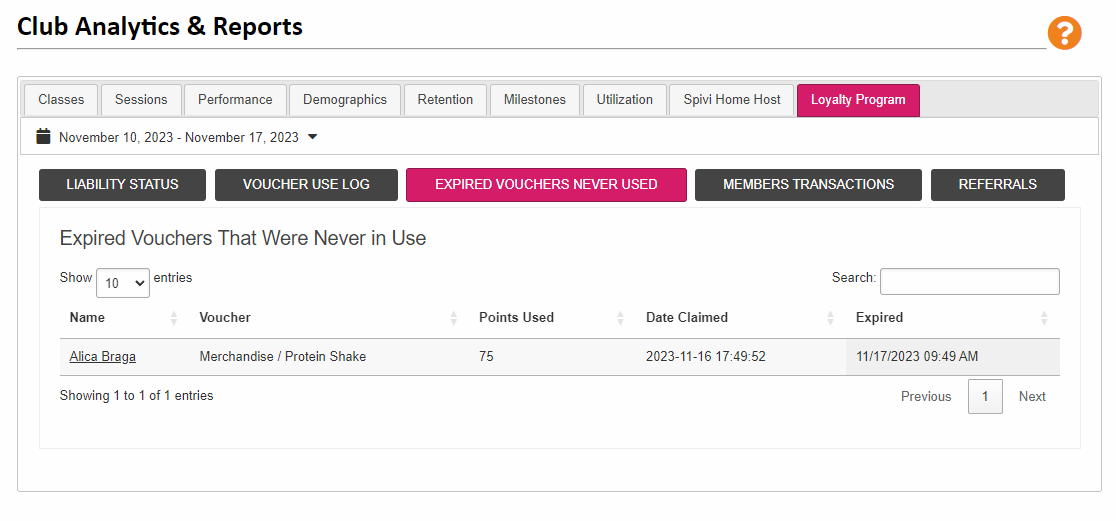Open the Referrals report
The height and width of the screenshot is (521, 1116).
pyautogui.click(x=998, y=184)
